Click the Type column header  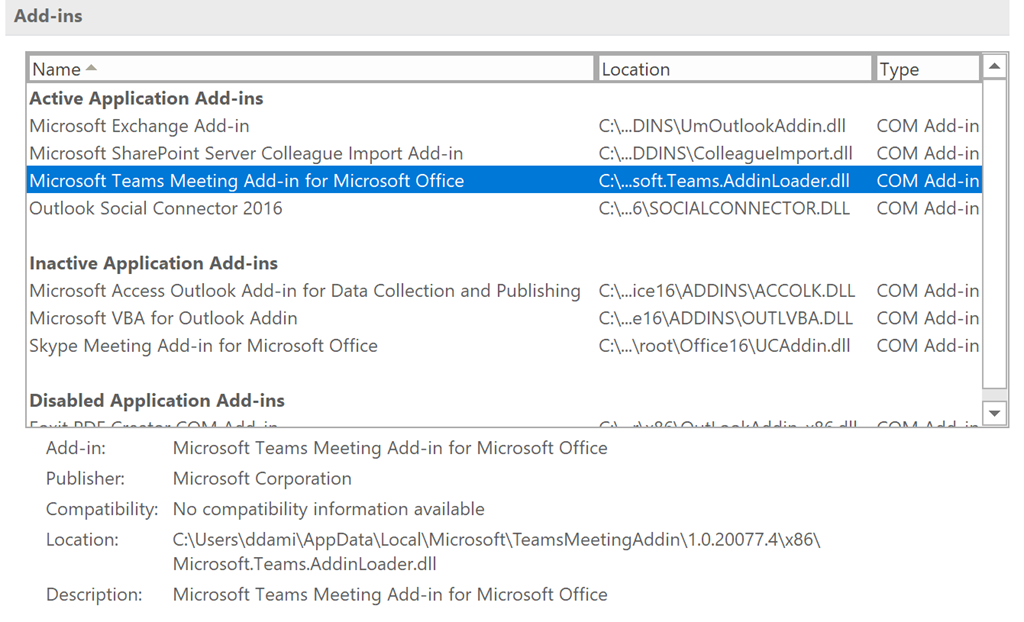pos(899,69)
